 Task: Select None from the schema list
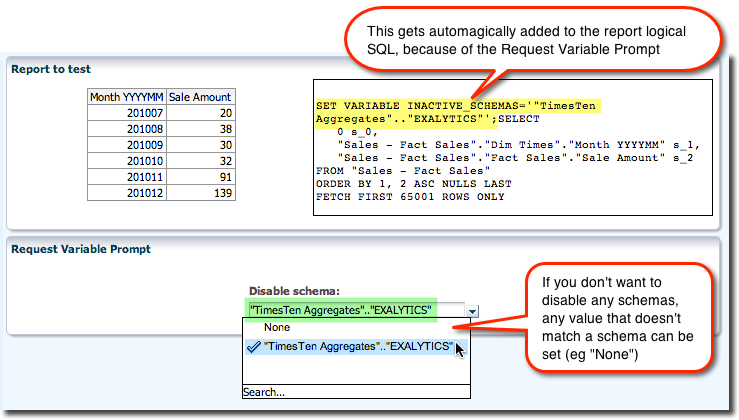(277, 327)
